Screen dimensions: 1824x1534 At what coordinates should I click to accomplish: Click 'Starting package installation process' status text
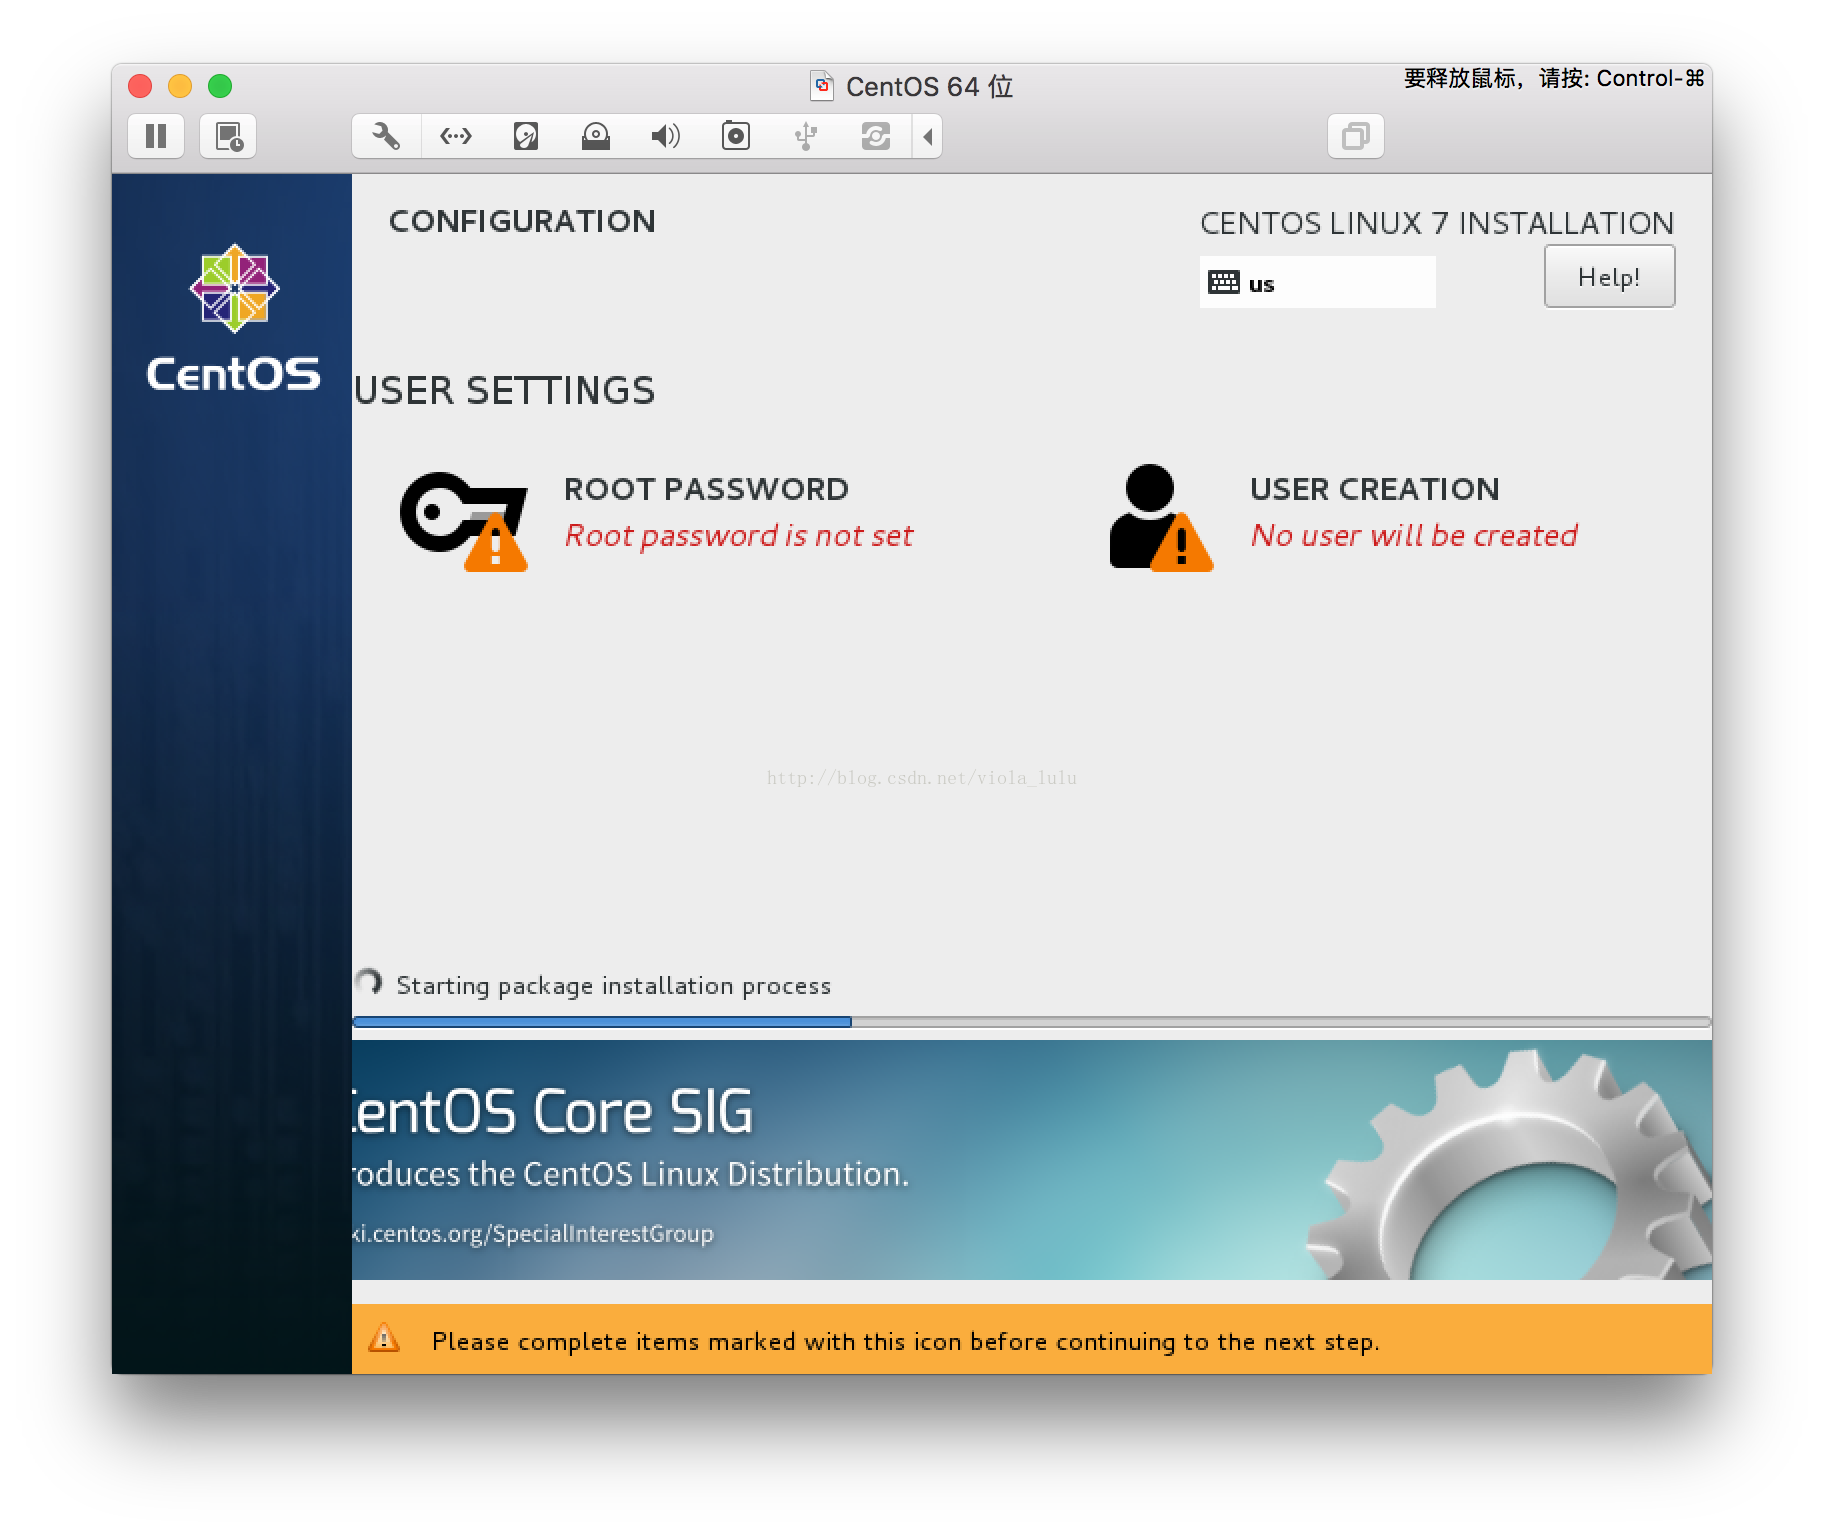point(613,986)
